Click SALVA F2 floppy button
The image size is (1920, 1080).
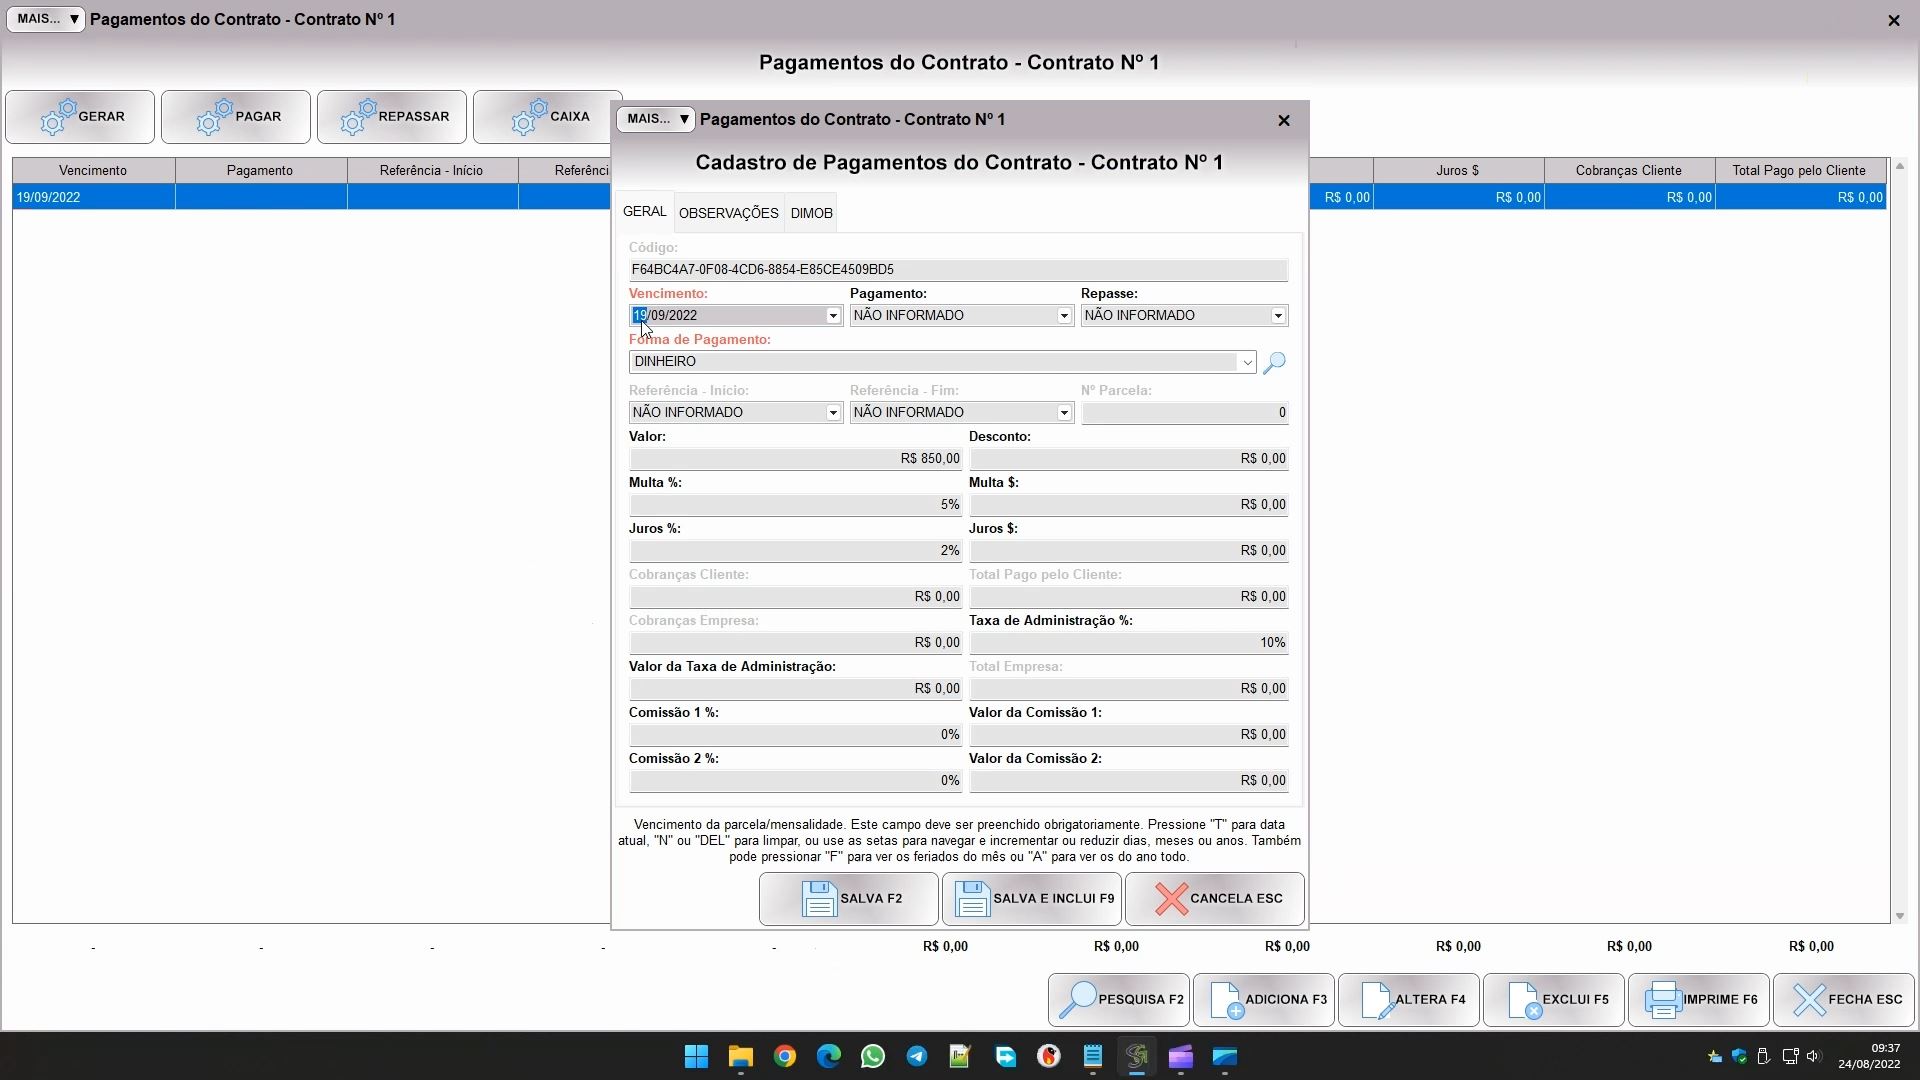[x=849, y=898]
